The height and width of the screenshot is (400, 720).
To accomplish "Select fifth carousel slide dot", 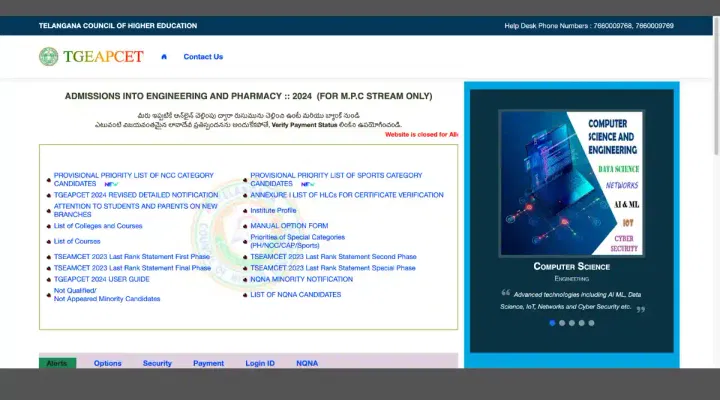I will pyautogui.click(x=591, y=323).
